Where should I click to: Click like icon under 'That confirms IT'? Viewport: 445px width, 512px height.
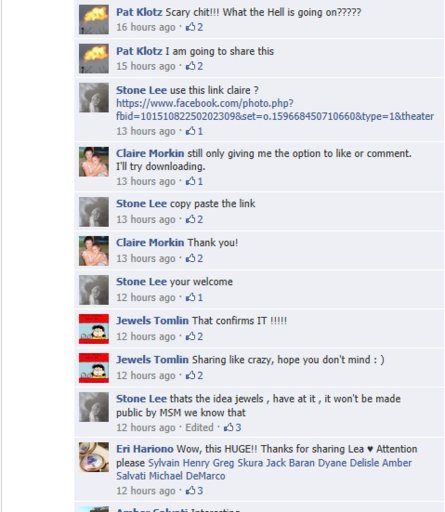coord(190,336)
